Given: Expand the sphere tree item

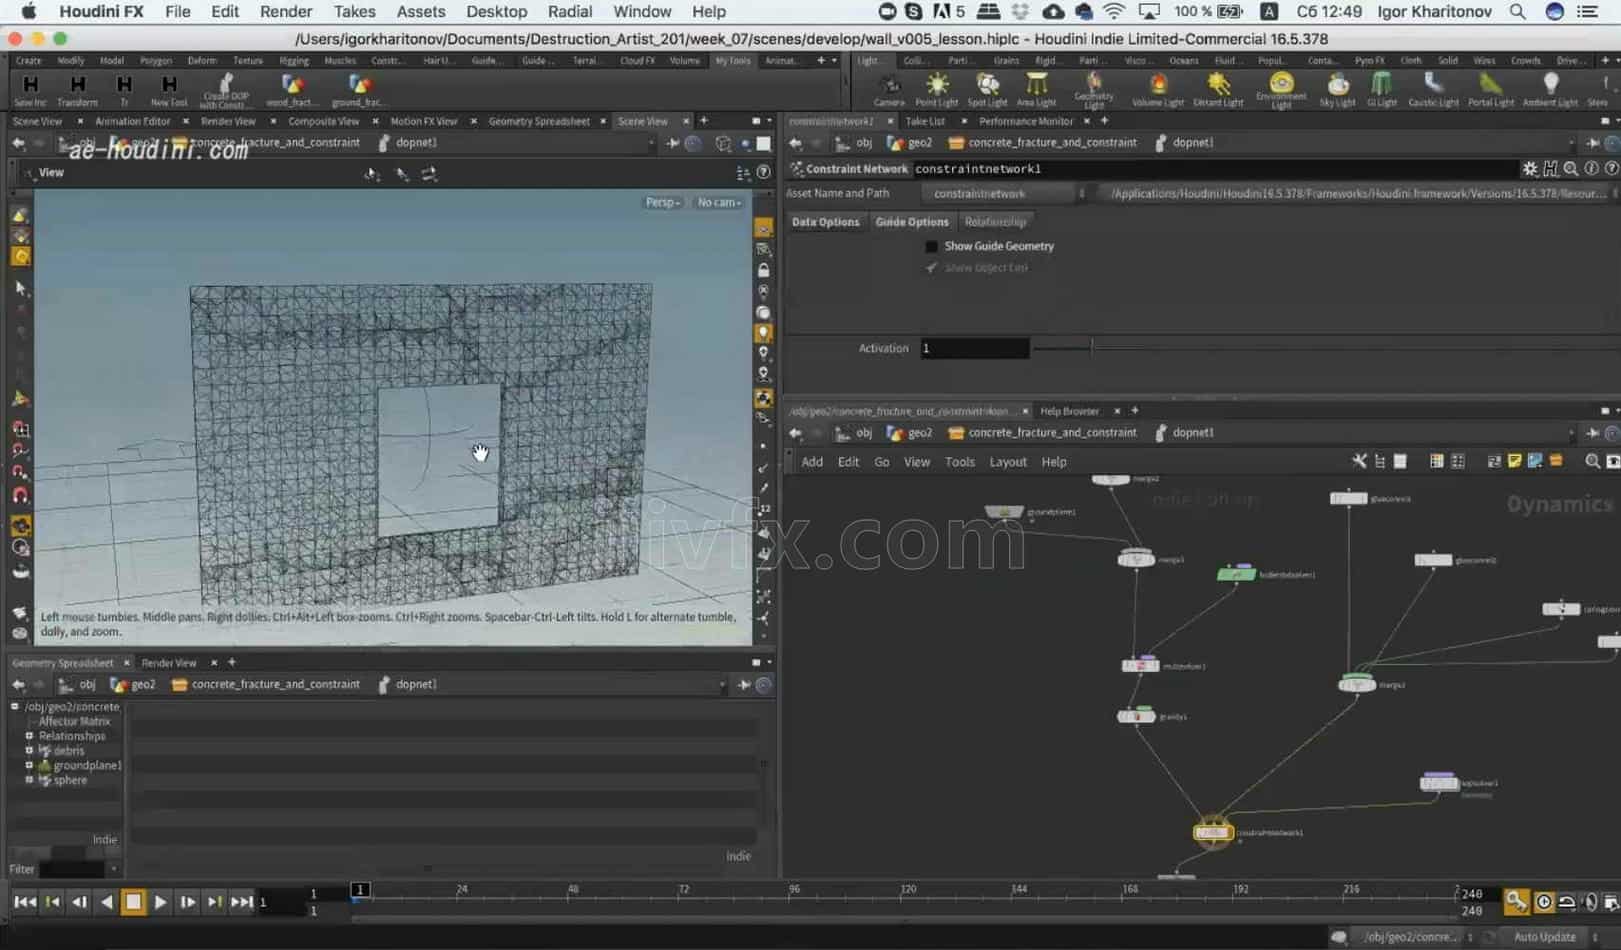Looking at the screenshot, I should pos(29,780).
